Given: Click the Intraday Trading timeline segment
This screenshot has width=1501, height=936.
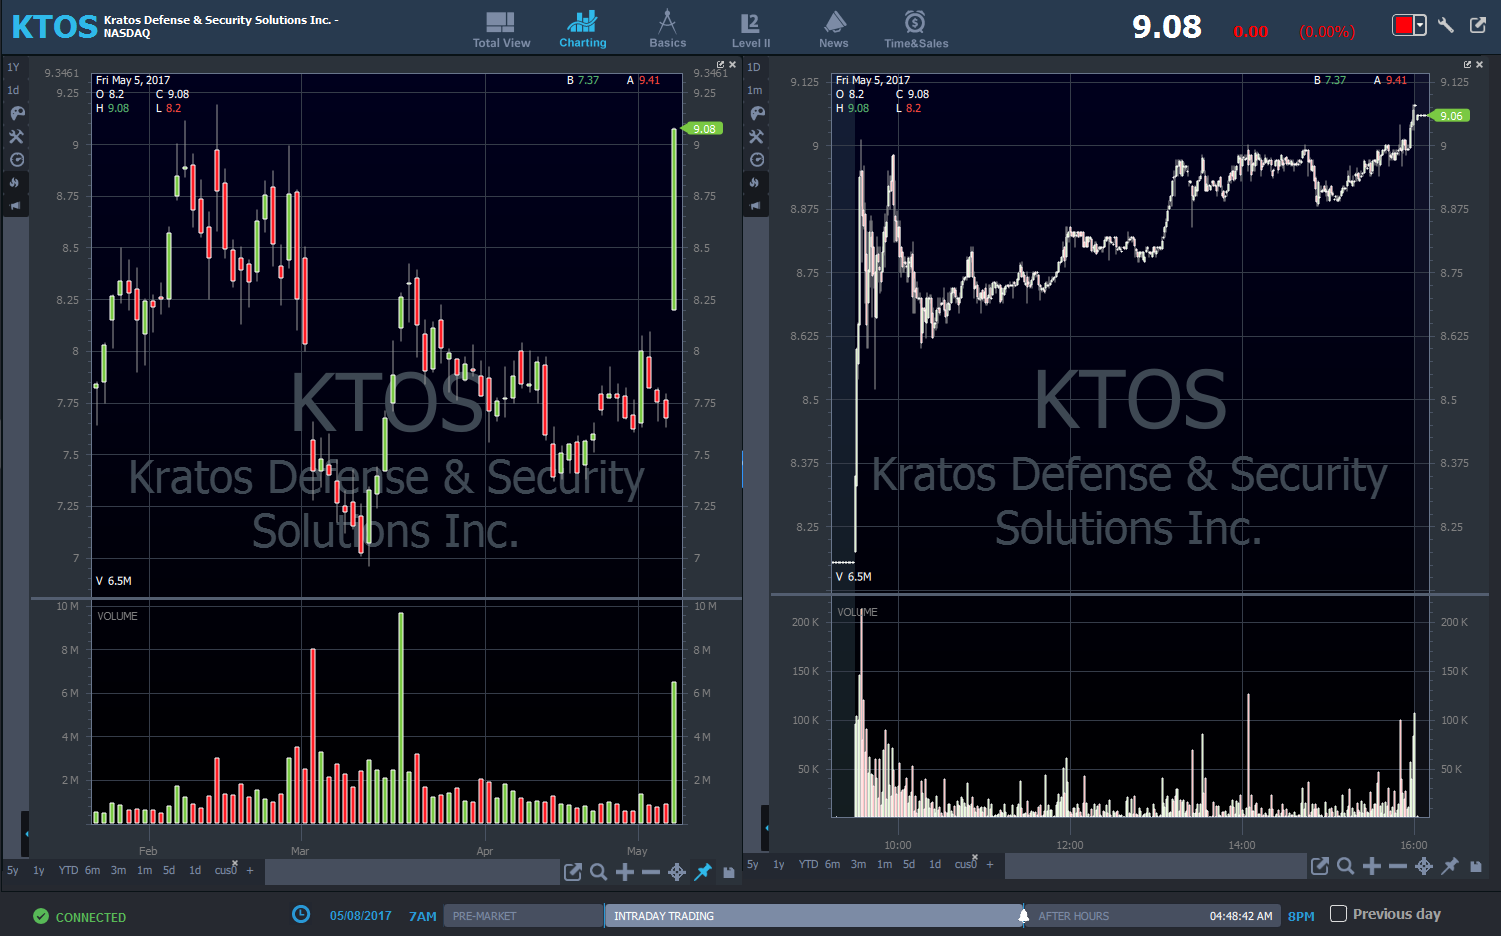Looking at the screenshot, I should pos(813,916).
